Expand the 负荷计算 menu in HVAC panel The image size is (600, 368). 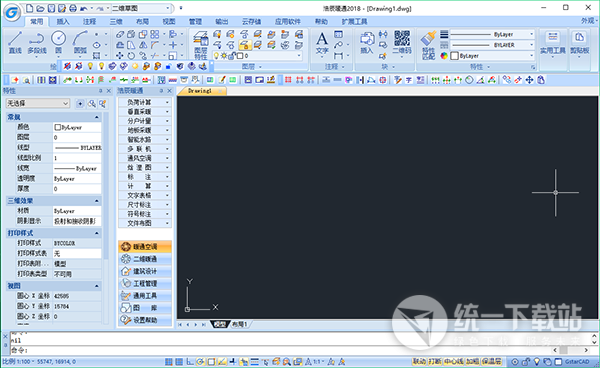[x=144, y=102]
